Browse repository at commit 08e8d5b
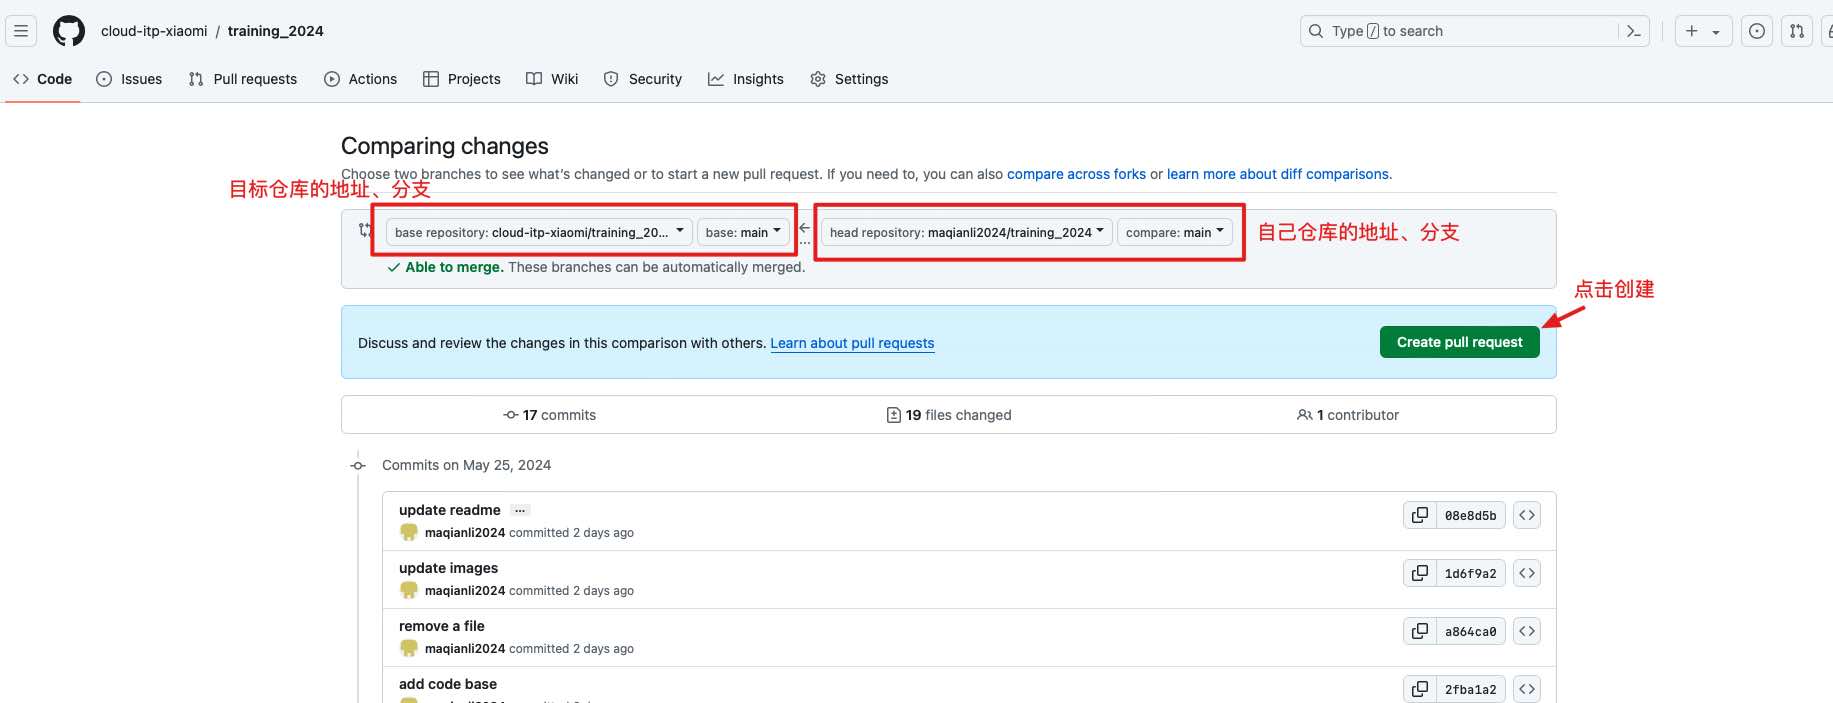Viewport: 1833px width, 703px height. pos(1527,515)
